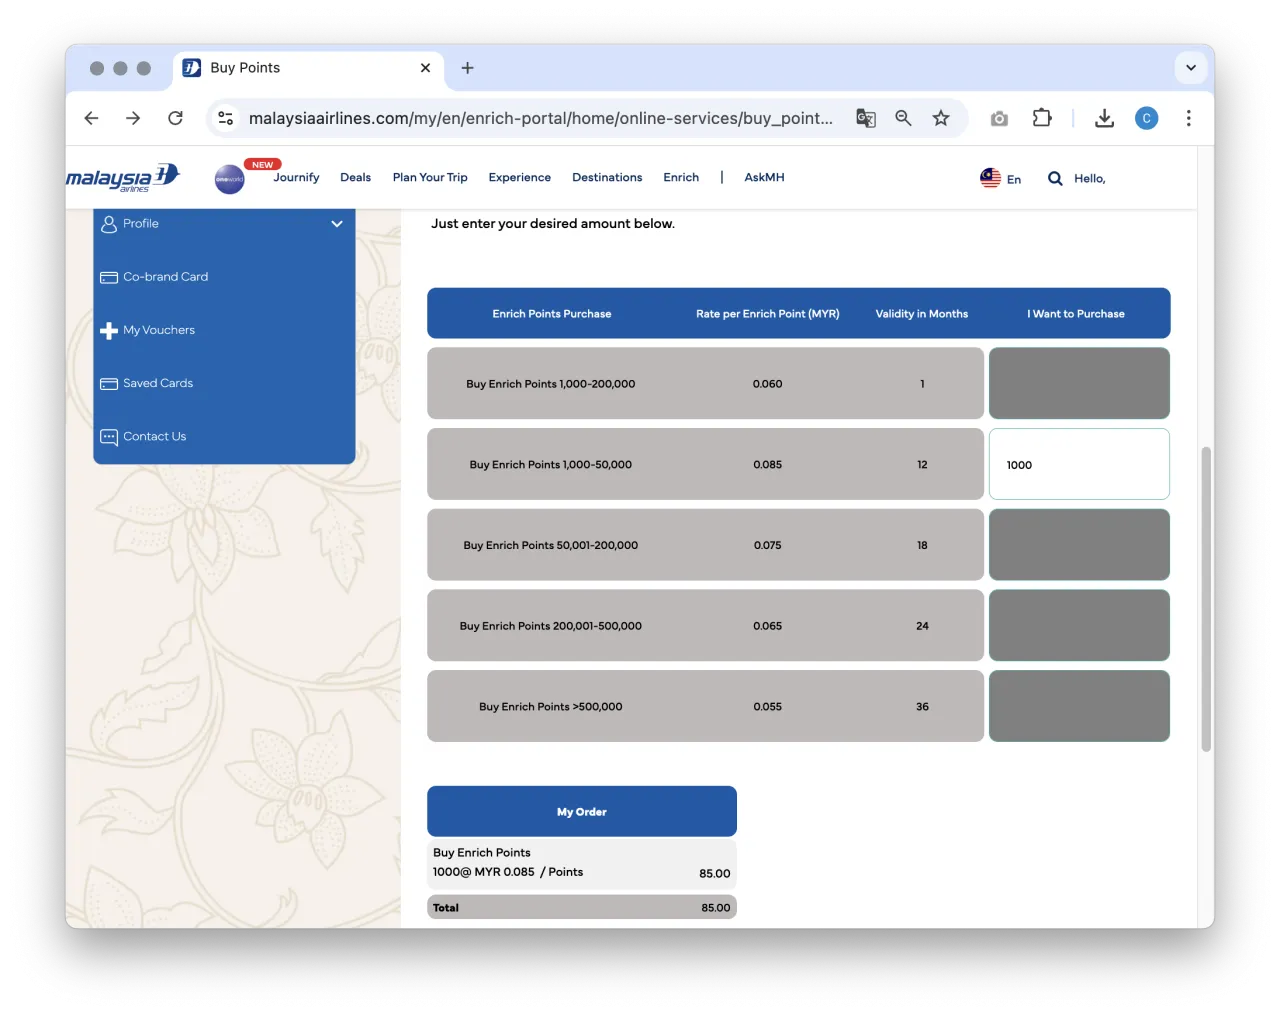The height and width of the screenshot is (1015, 1280).
Task: Go to My Vouchers in sidebar
Action: [158, 330]
